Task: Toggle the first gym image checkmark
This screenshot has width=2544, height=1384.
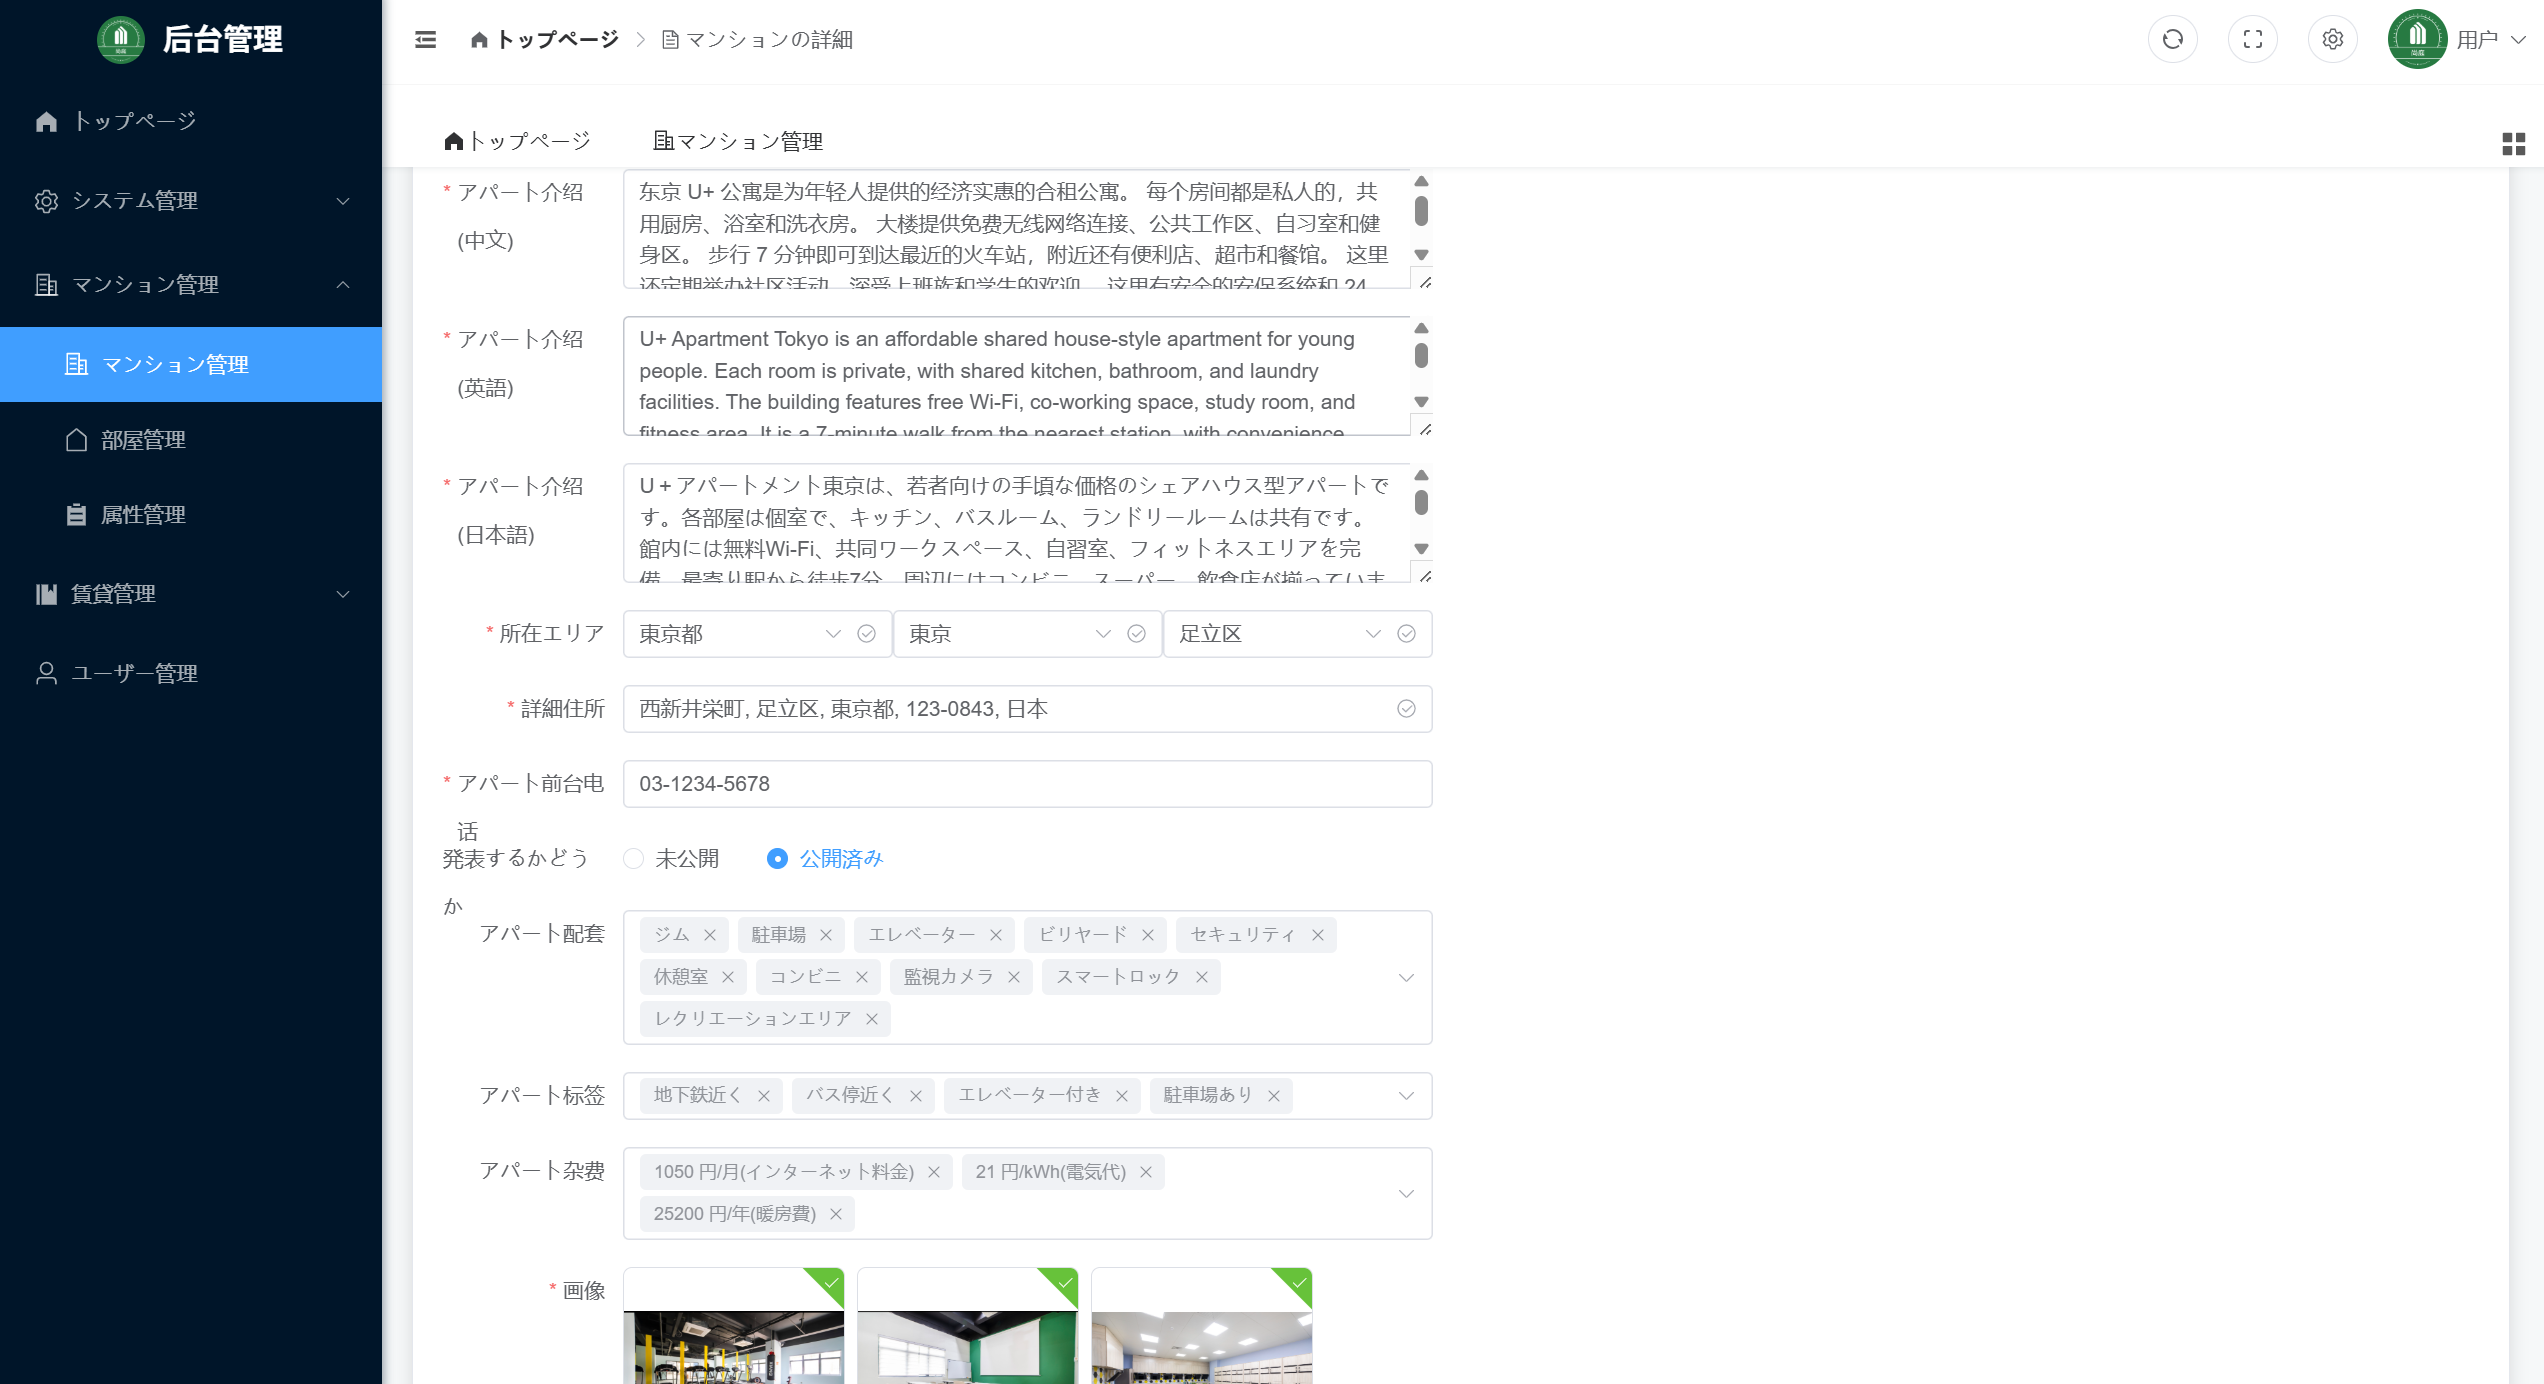Action: [x=830, y=1283]
